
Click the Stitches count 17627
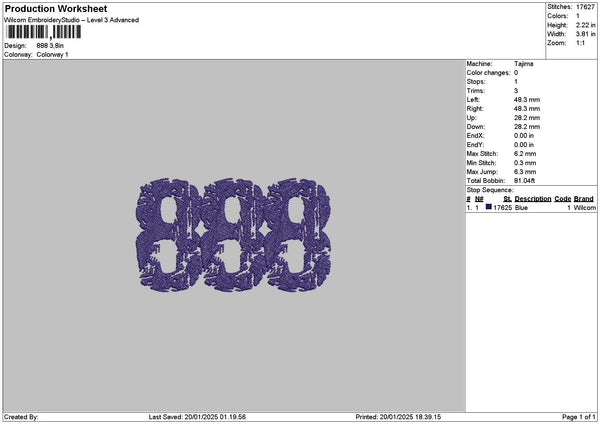pyautogui.click(x=585, y=7)
